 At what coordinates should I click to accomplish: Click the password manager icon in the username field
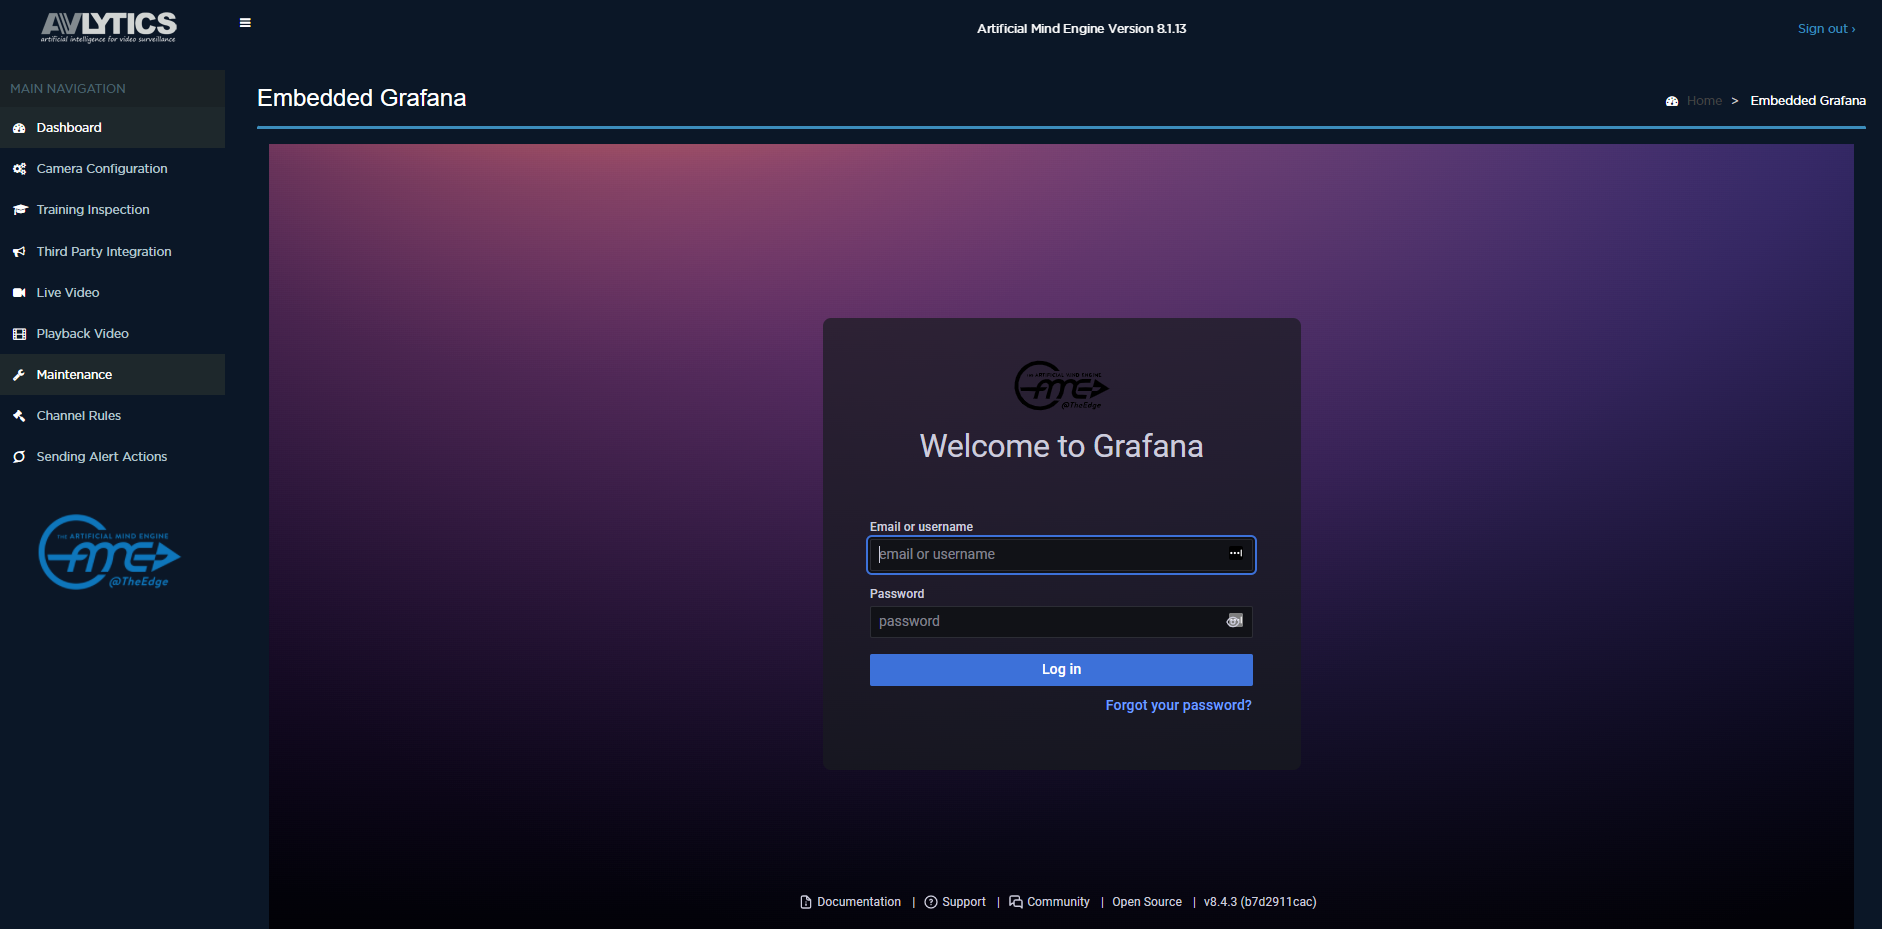point(1236,553)
